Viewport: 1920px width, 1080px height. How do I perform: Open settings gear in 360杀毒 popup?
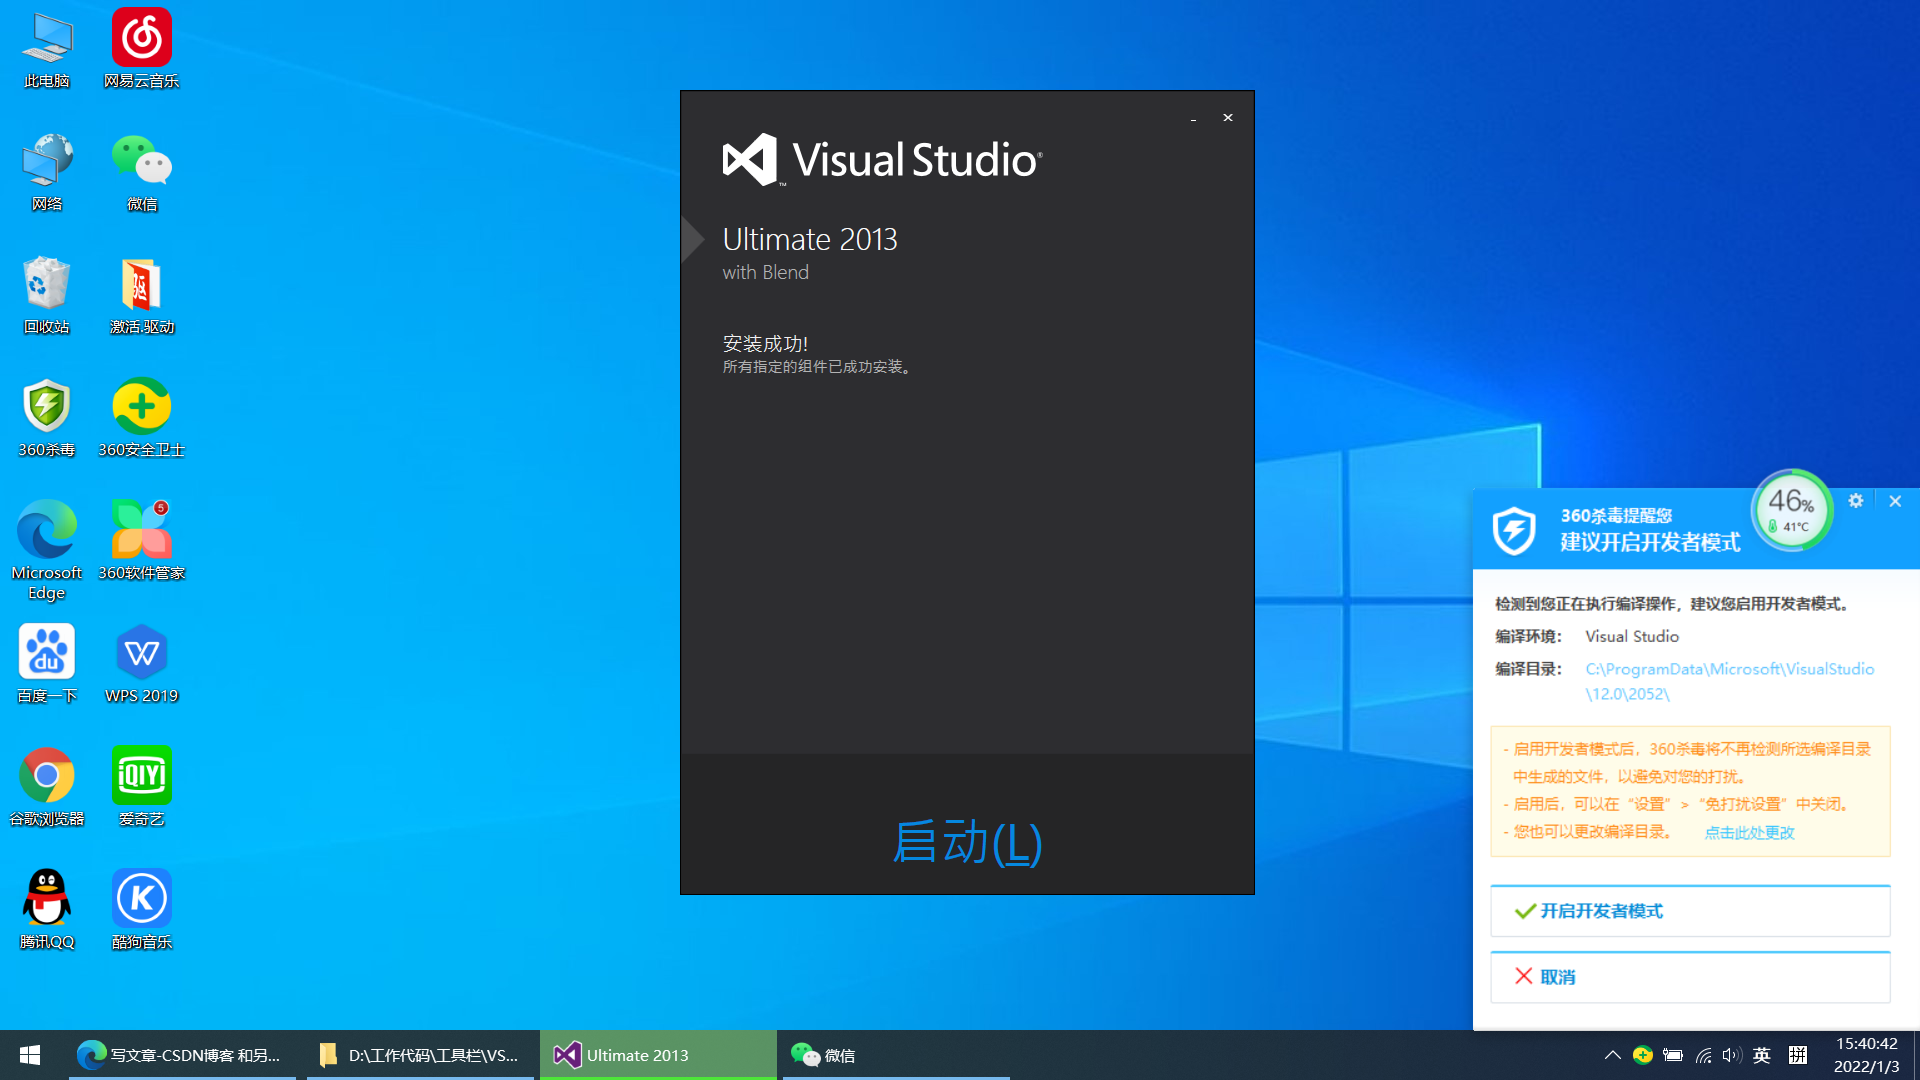(1856, 501)
